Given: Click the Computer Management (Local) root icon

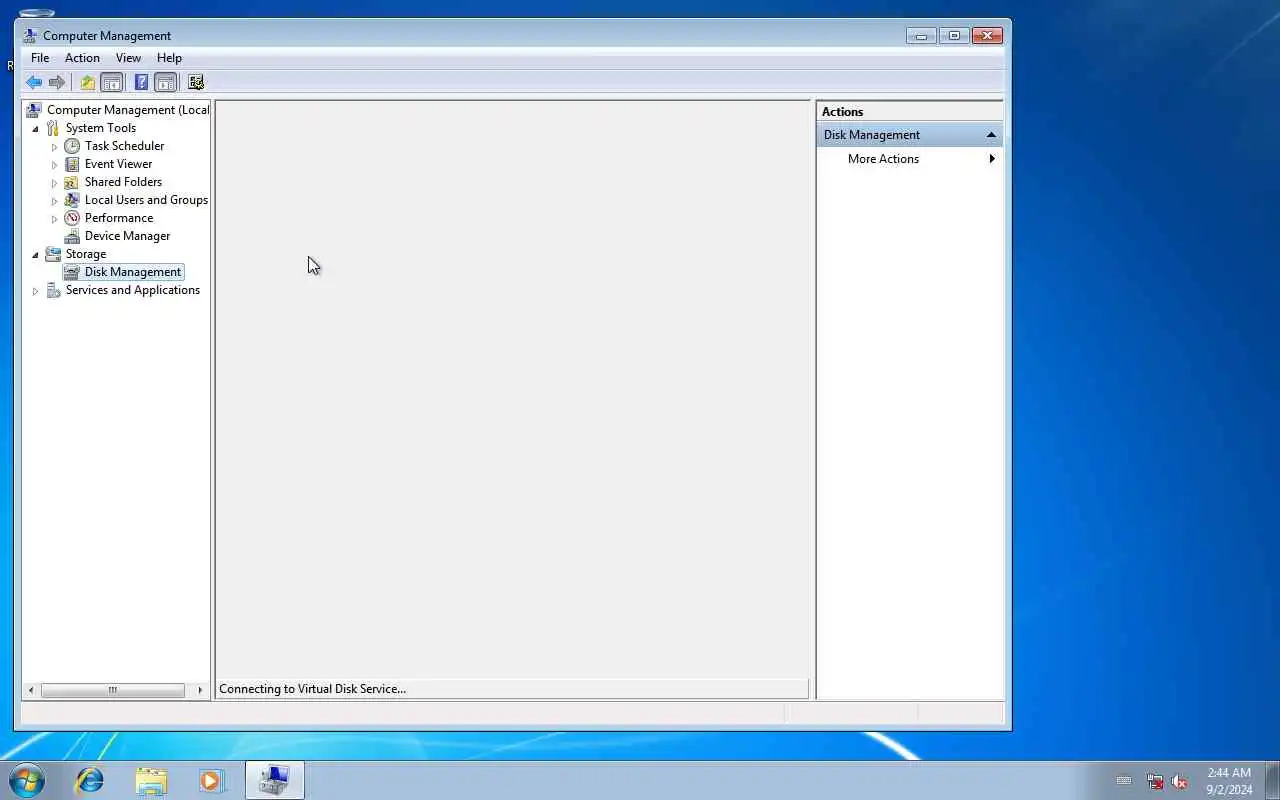Looking at the screenshot, I should click(x=34, y=110).
